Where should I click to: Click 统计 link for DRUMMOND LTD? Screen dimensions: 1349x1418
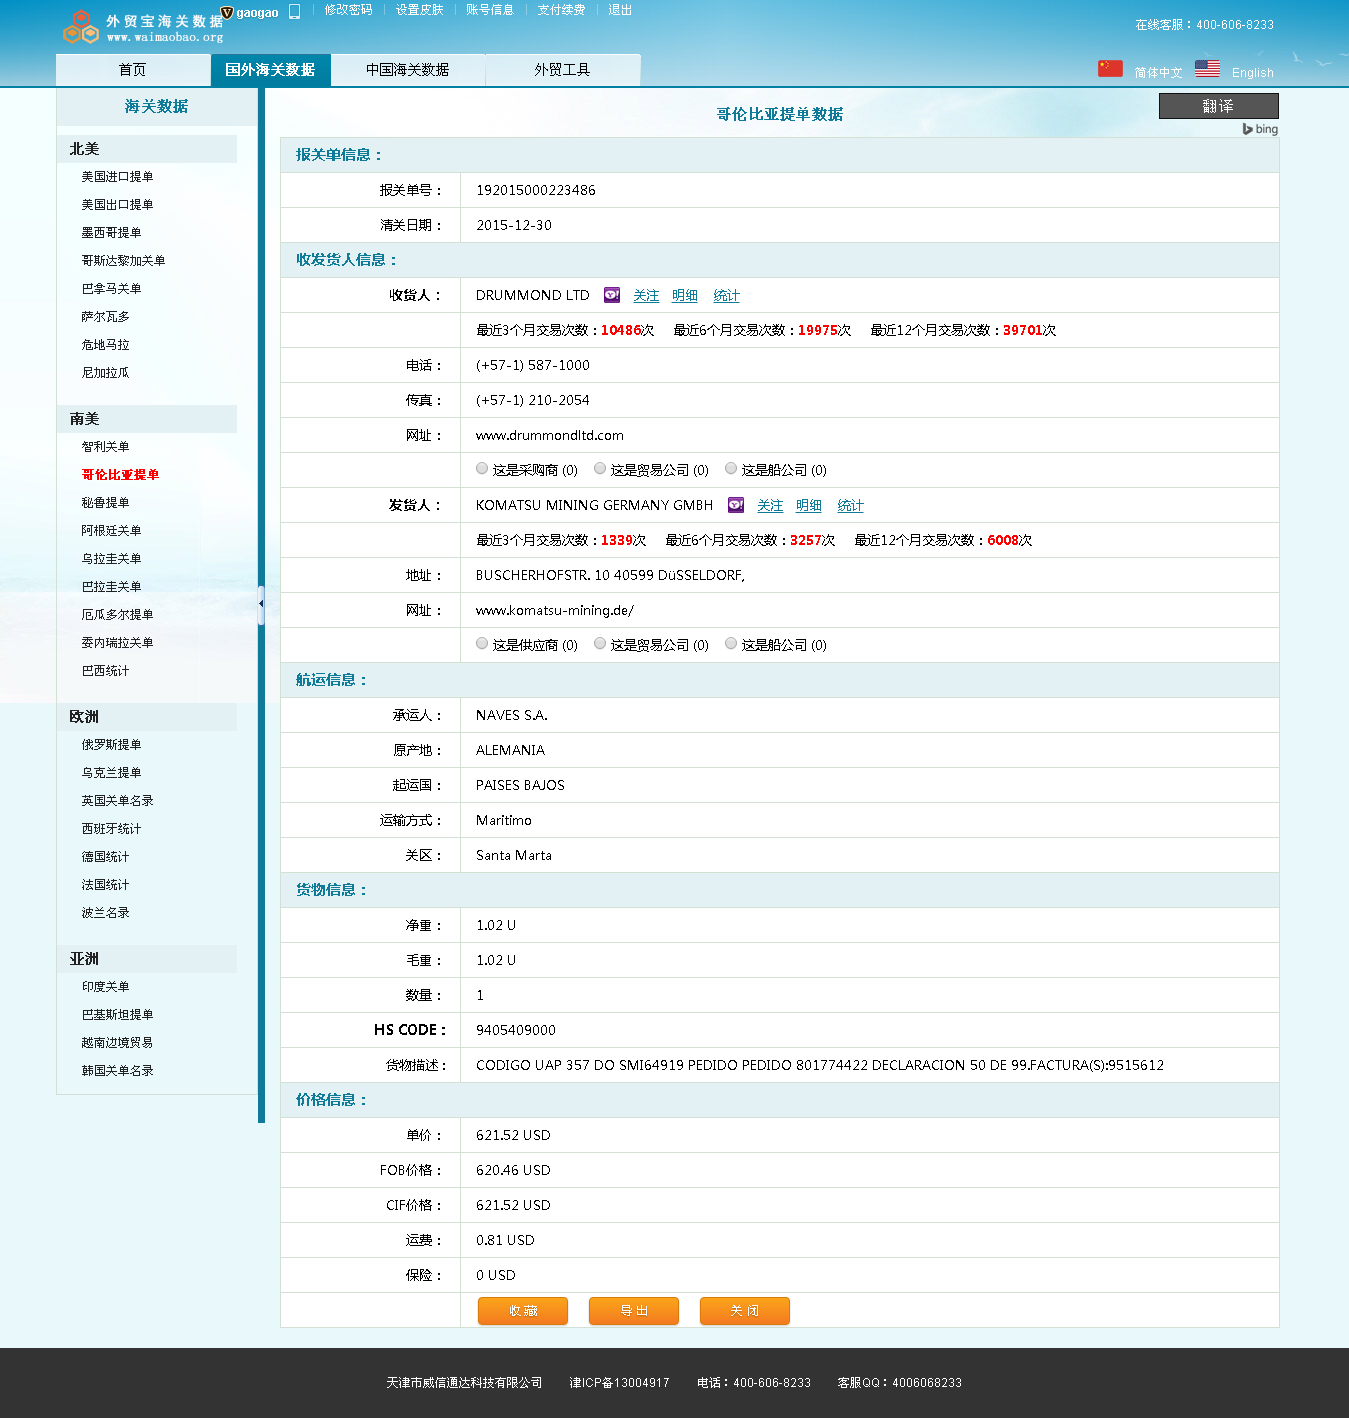coord(726,296)
